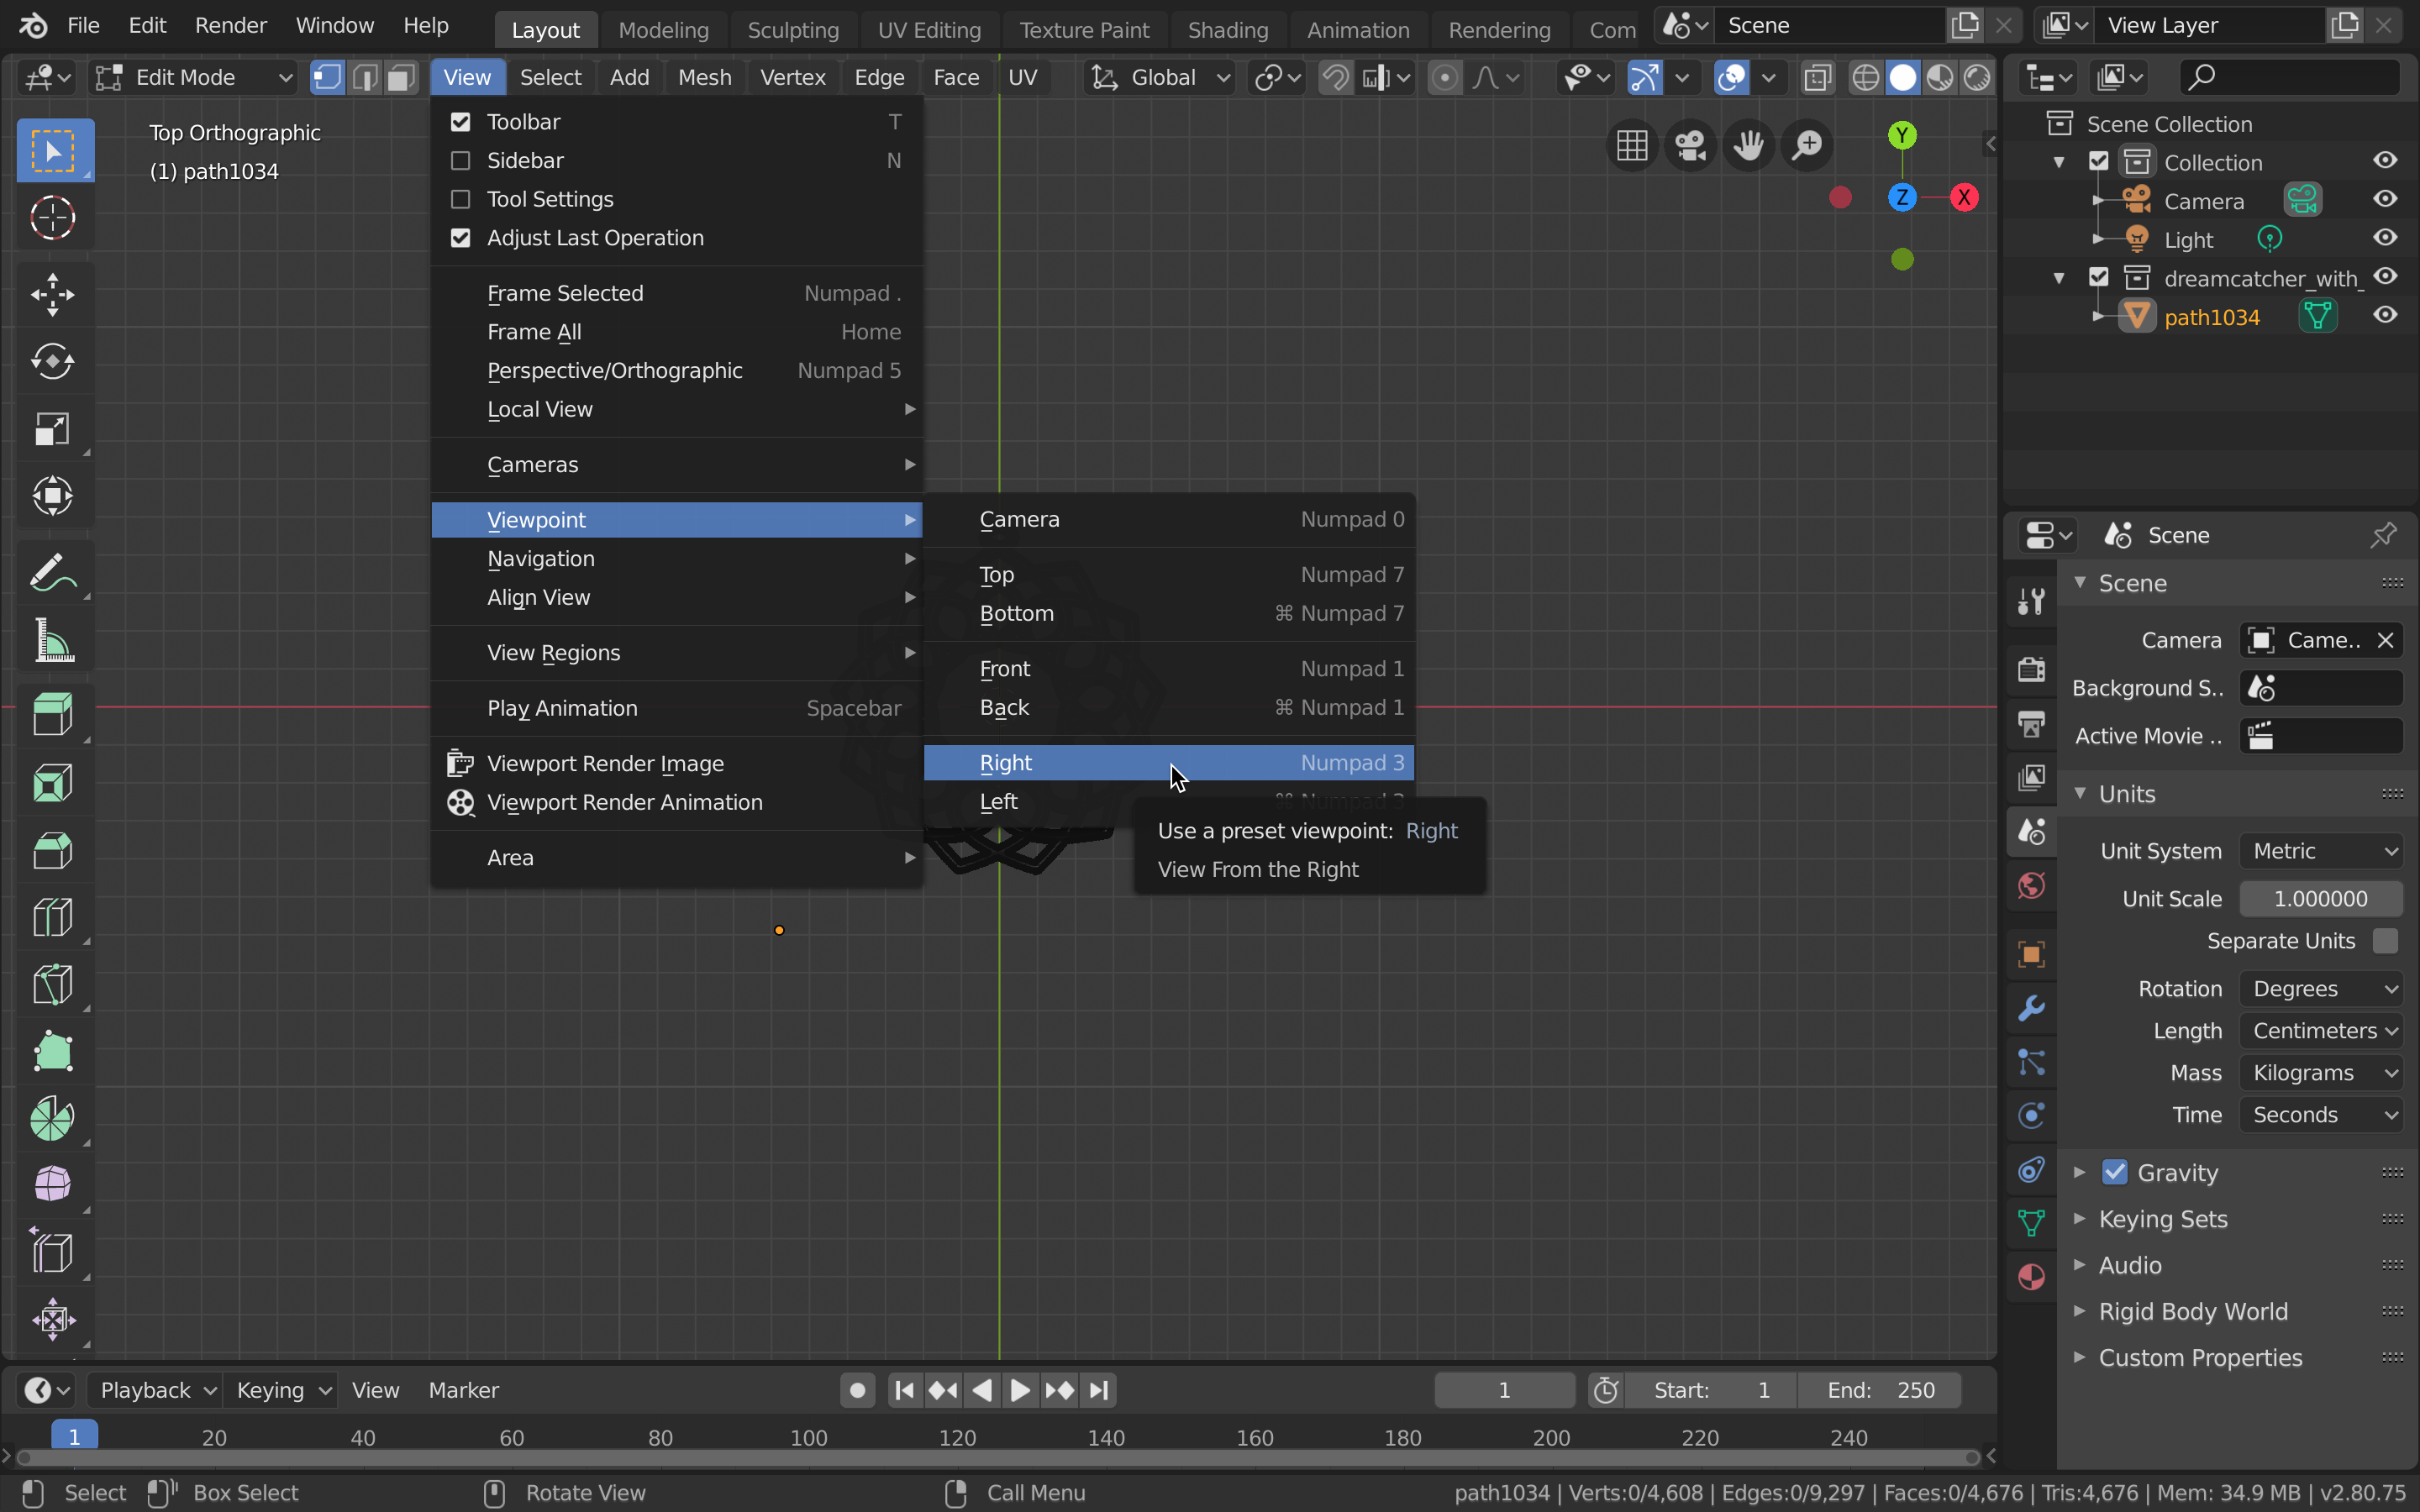This screenshot has width=2420, height=1512.
Task: Jump to the timeline end frame
Action: coord(1099,1390)
